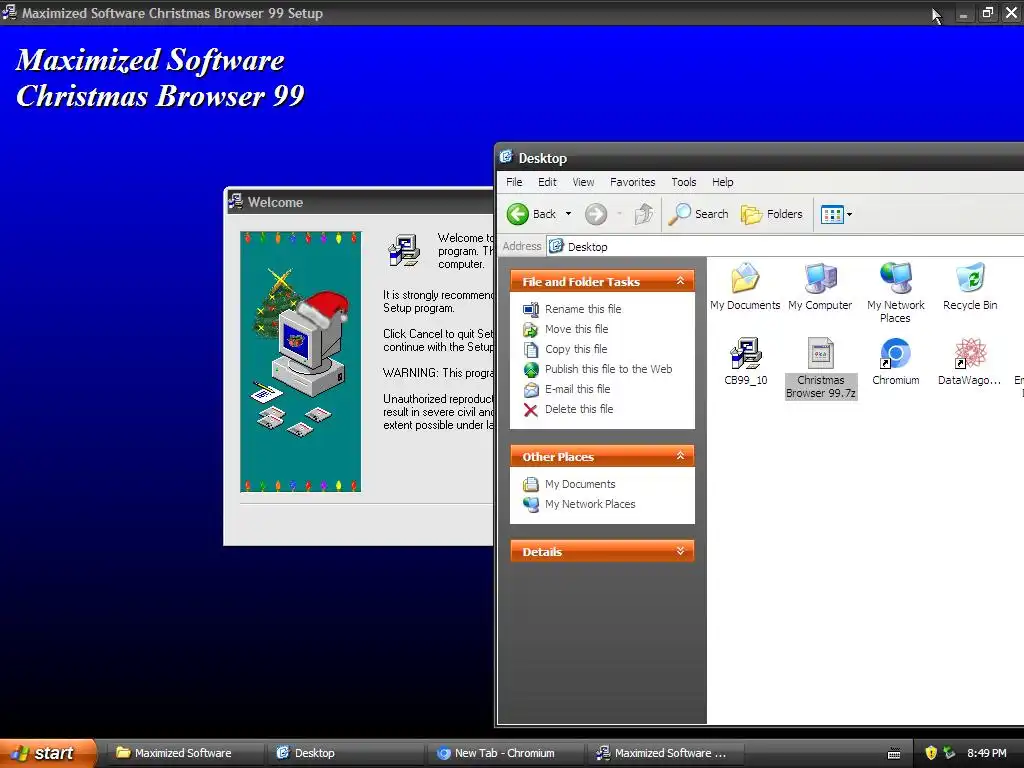Click the Desktop window title bar
Viewport: 1024px width, 768px height.
760,158
